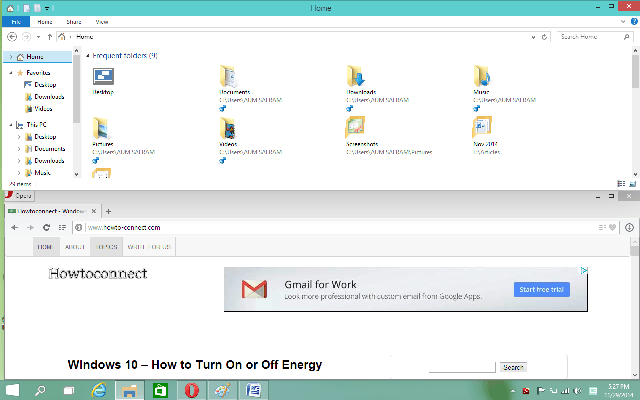640x400 pixels.
Task: Click the Opera address bar URL
Action: click(x=124, y=228)
